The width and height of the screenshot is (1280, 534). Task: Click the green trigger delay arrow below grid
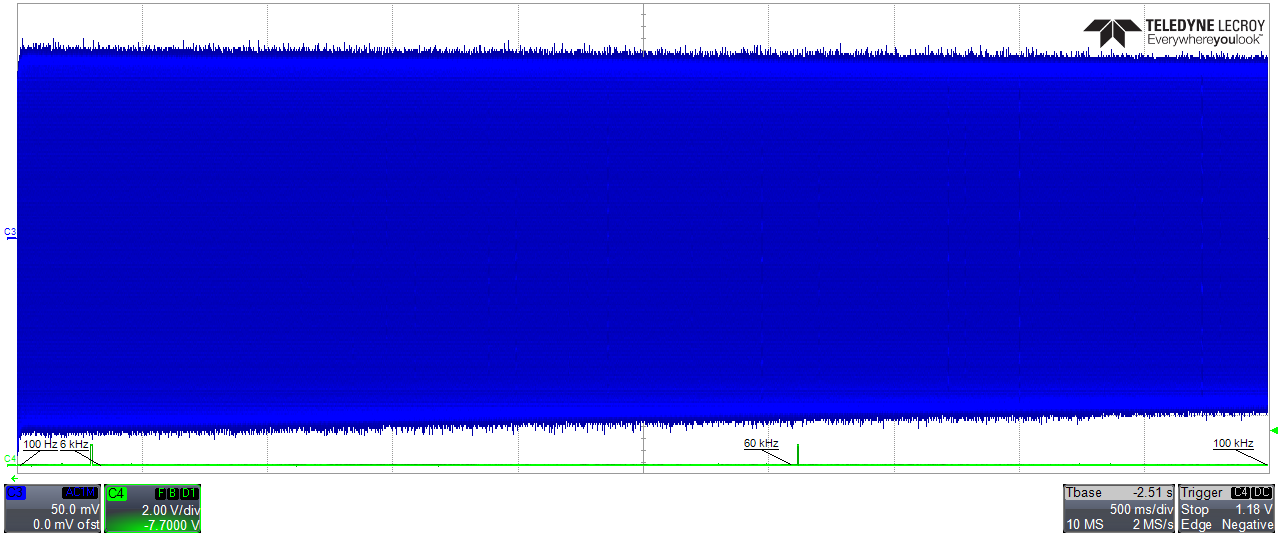pos(14,478)
